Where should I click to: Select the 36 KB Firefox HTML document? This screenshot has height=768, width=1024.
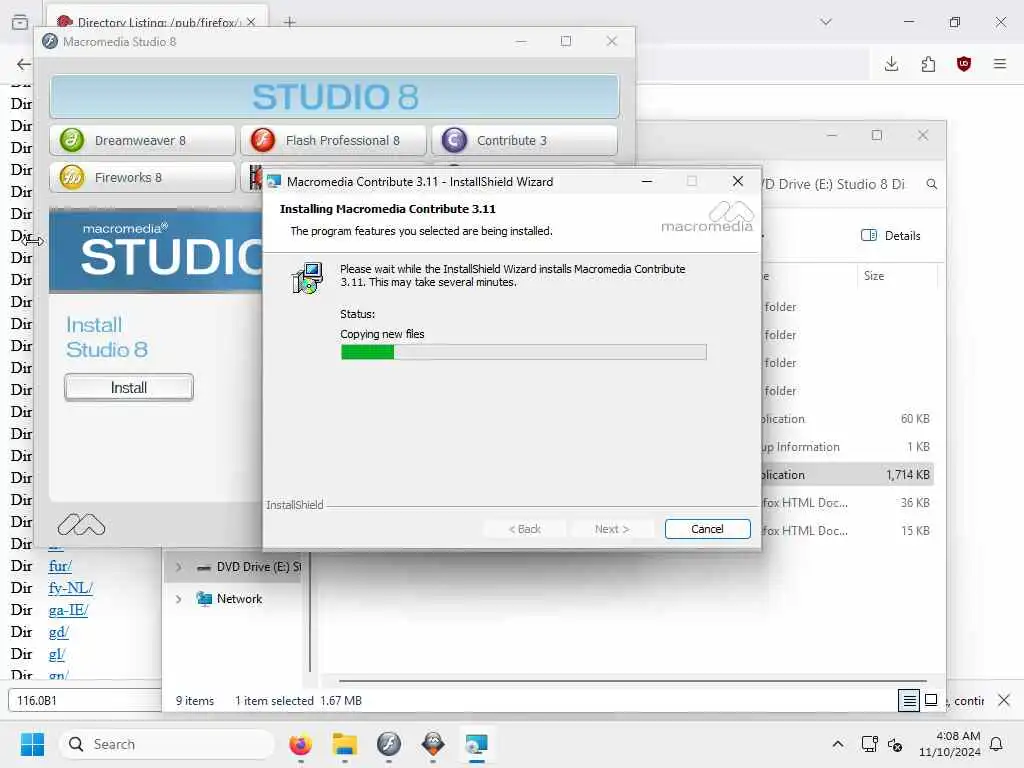point(847,503)
